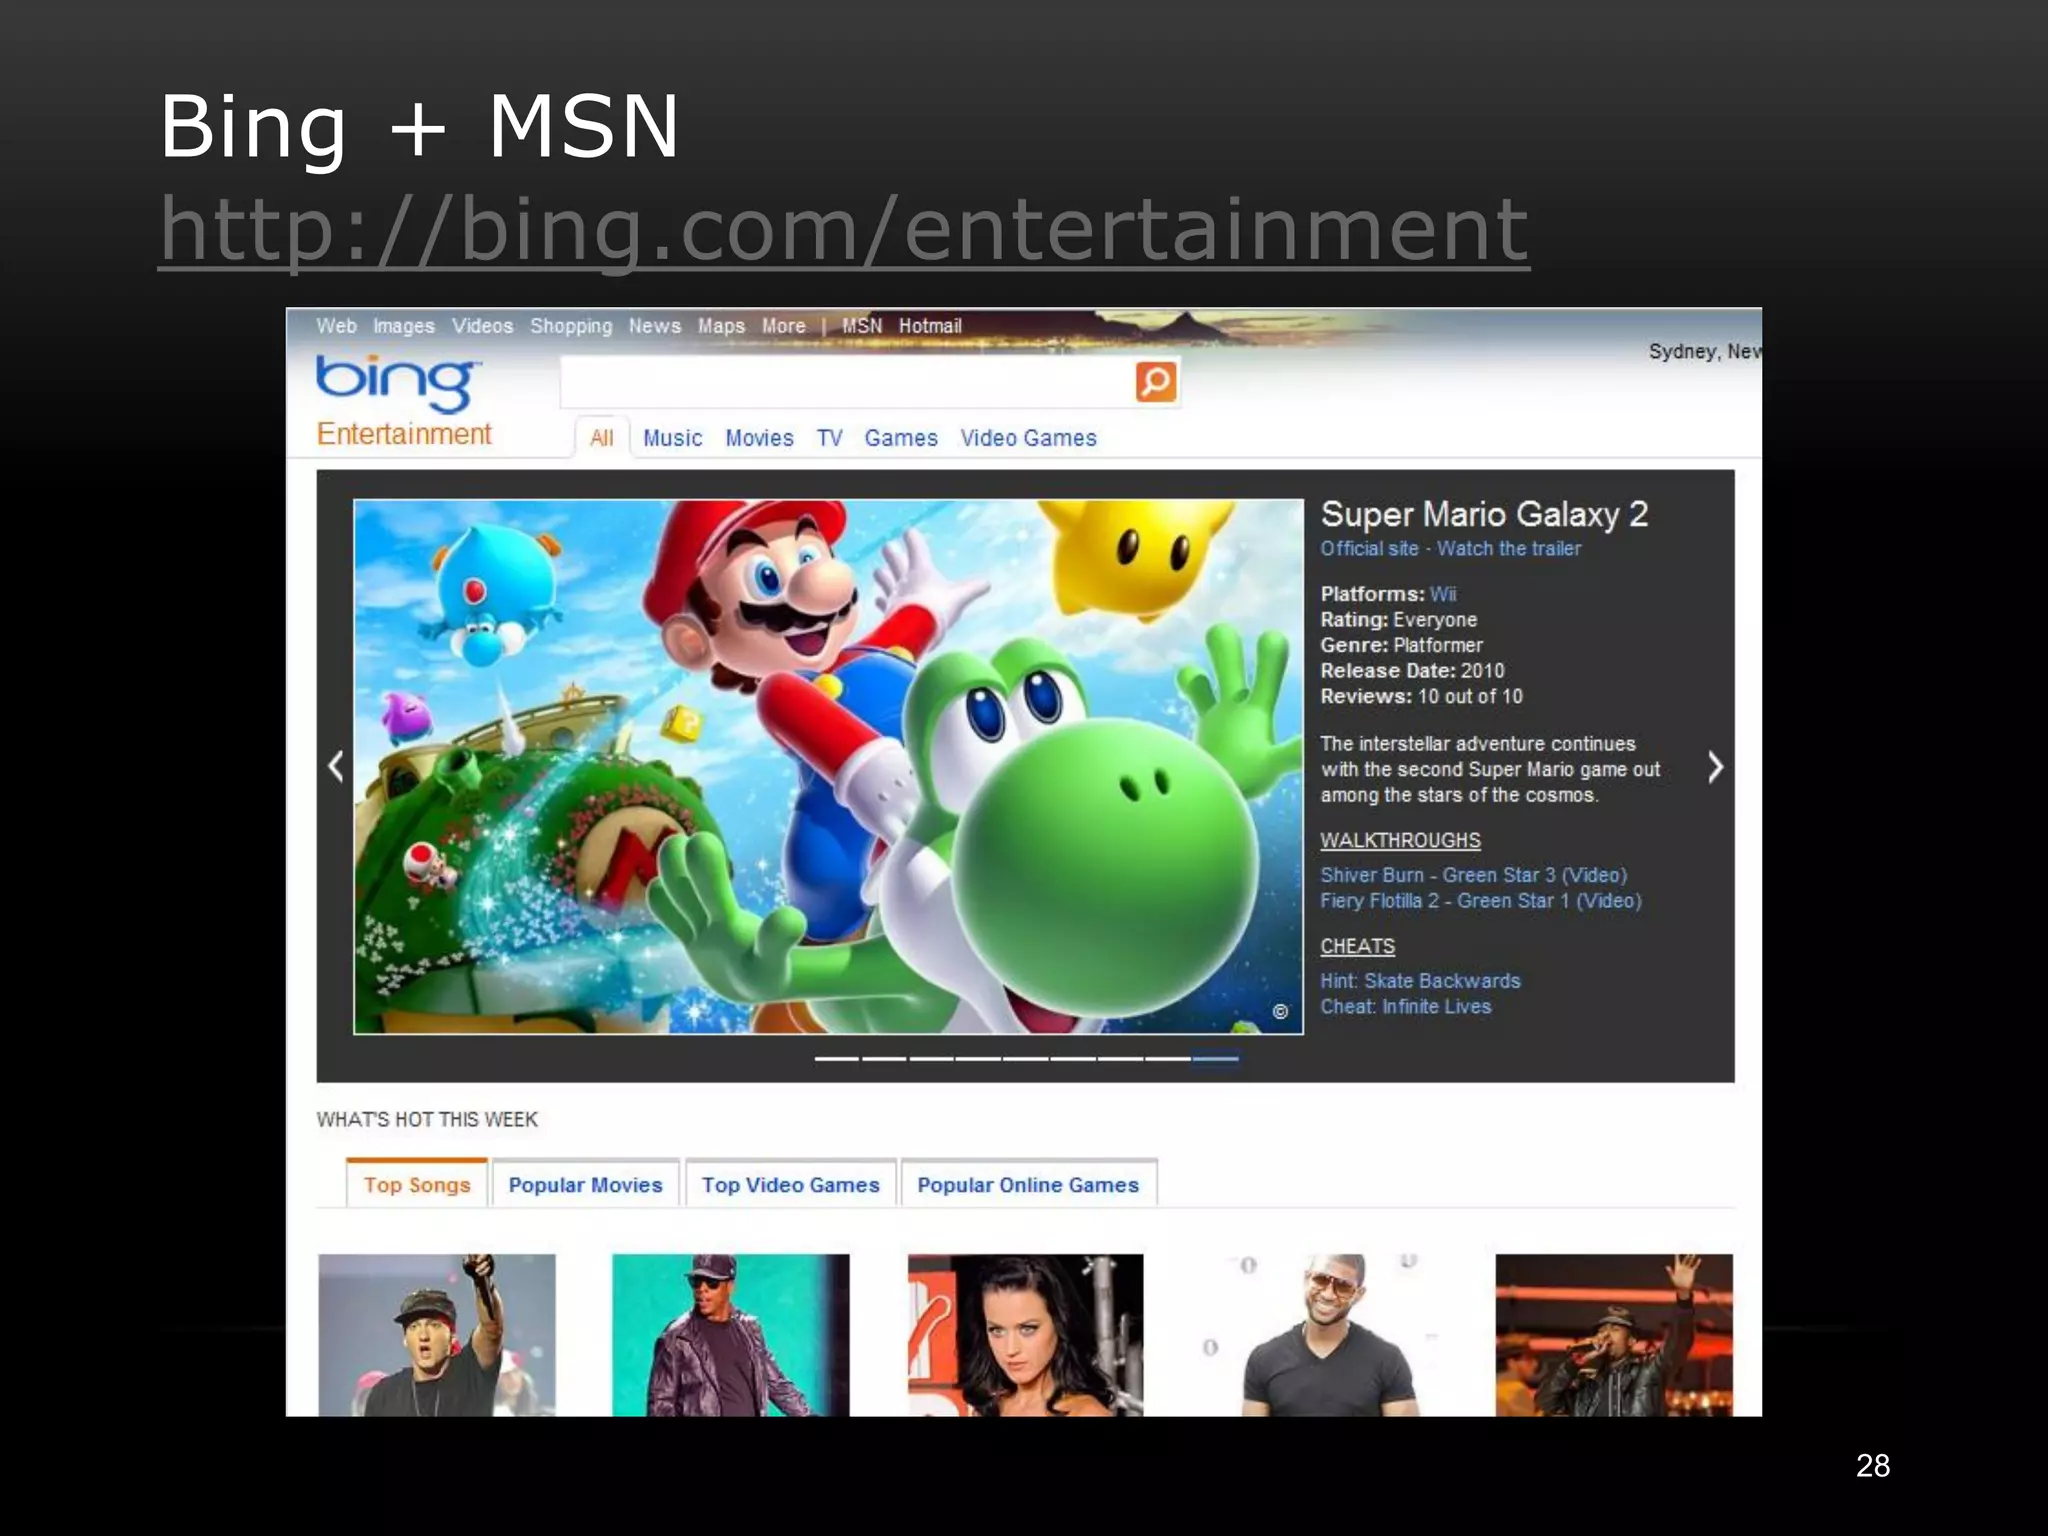The height and width of the screenshot is (1536, 2048).
Task: Select the Top Video Games tab
Action: (x=790, y=1185)
